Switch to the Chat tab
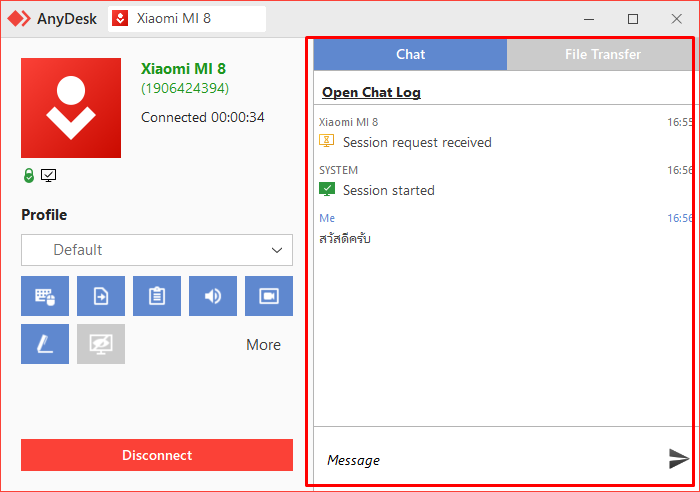This screenshot has width=700, height=492. click(x=410, y=54)
